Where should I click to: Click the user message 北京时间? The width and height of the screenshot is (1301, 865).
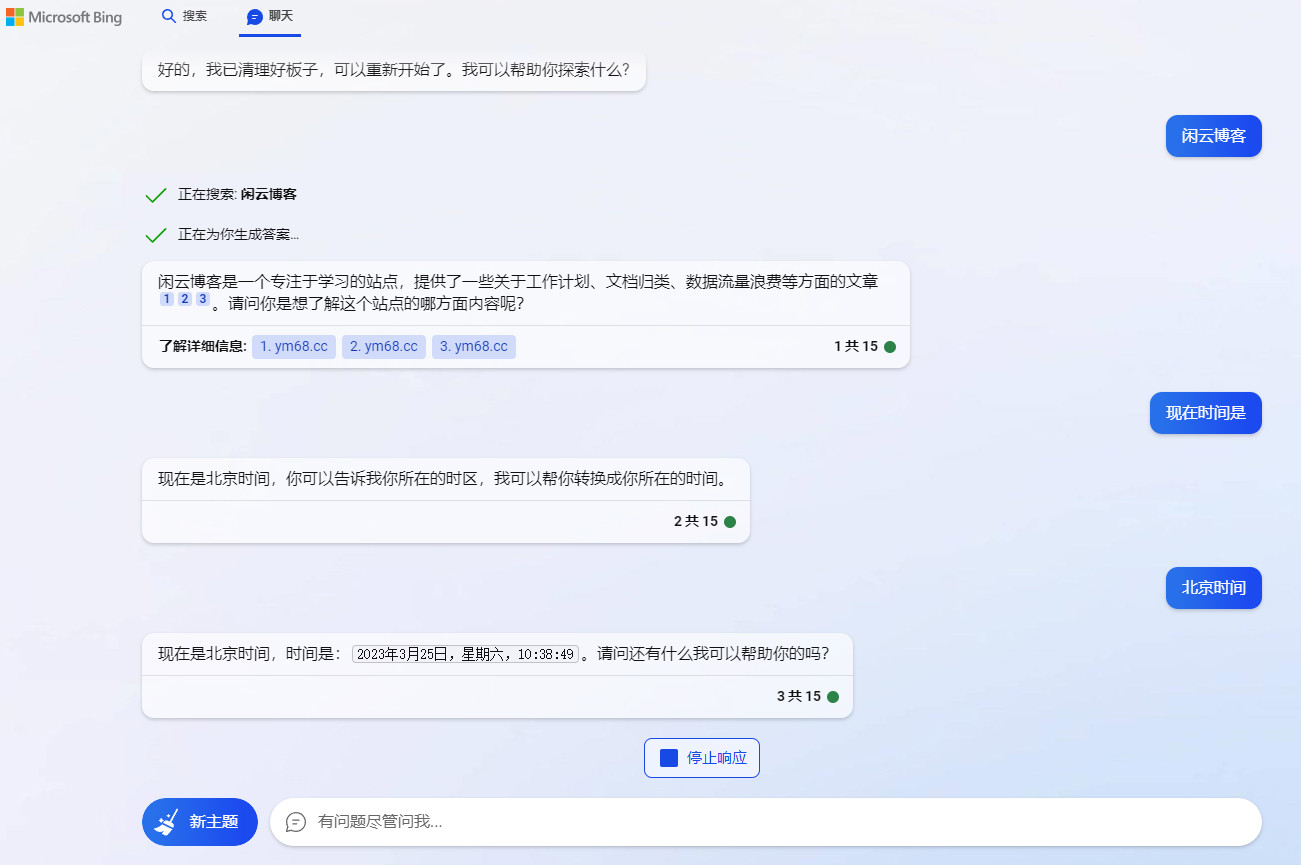pos(1214,588)
